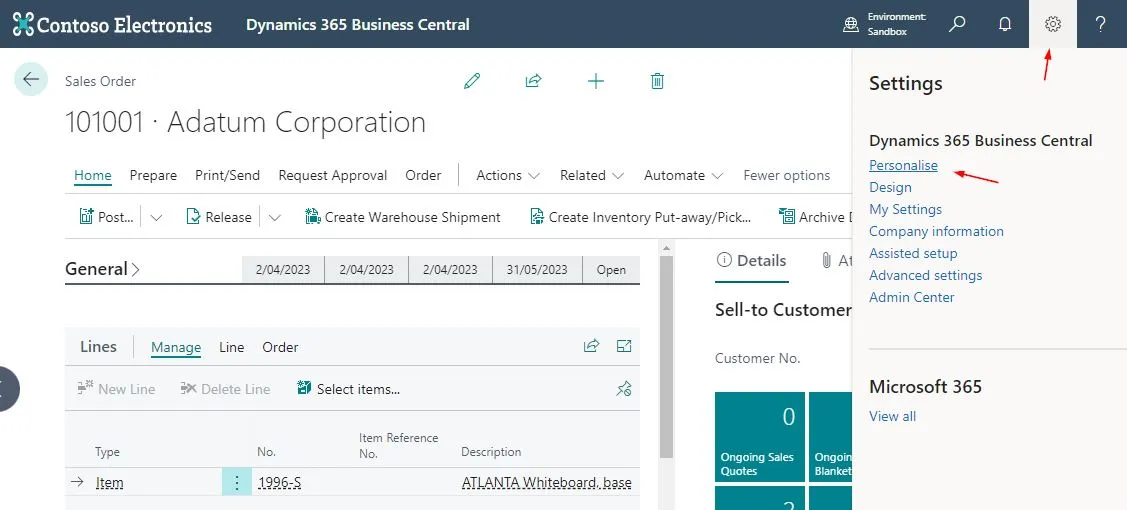The width and height of the screenshot is (1127, 510).
Task: Open the Company information link
Action: [937, 231]
